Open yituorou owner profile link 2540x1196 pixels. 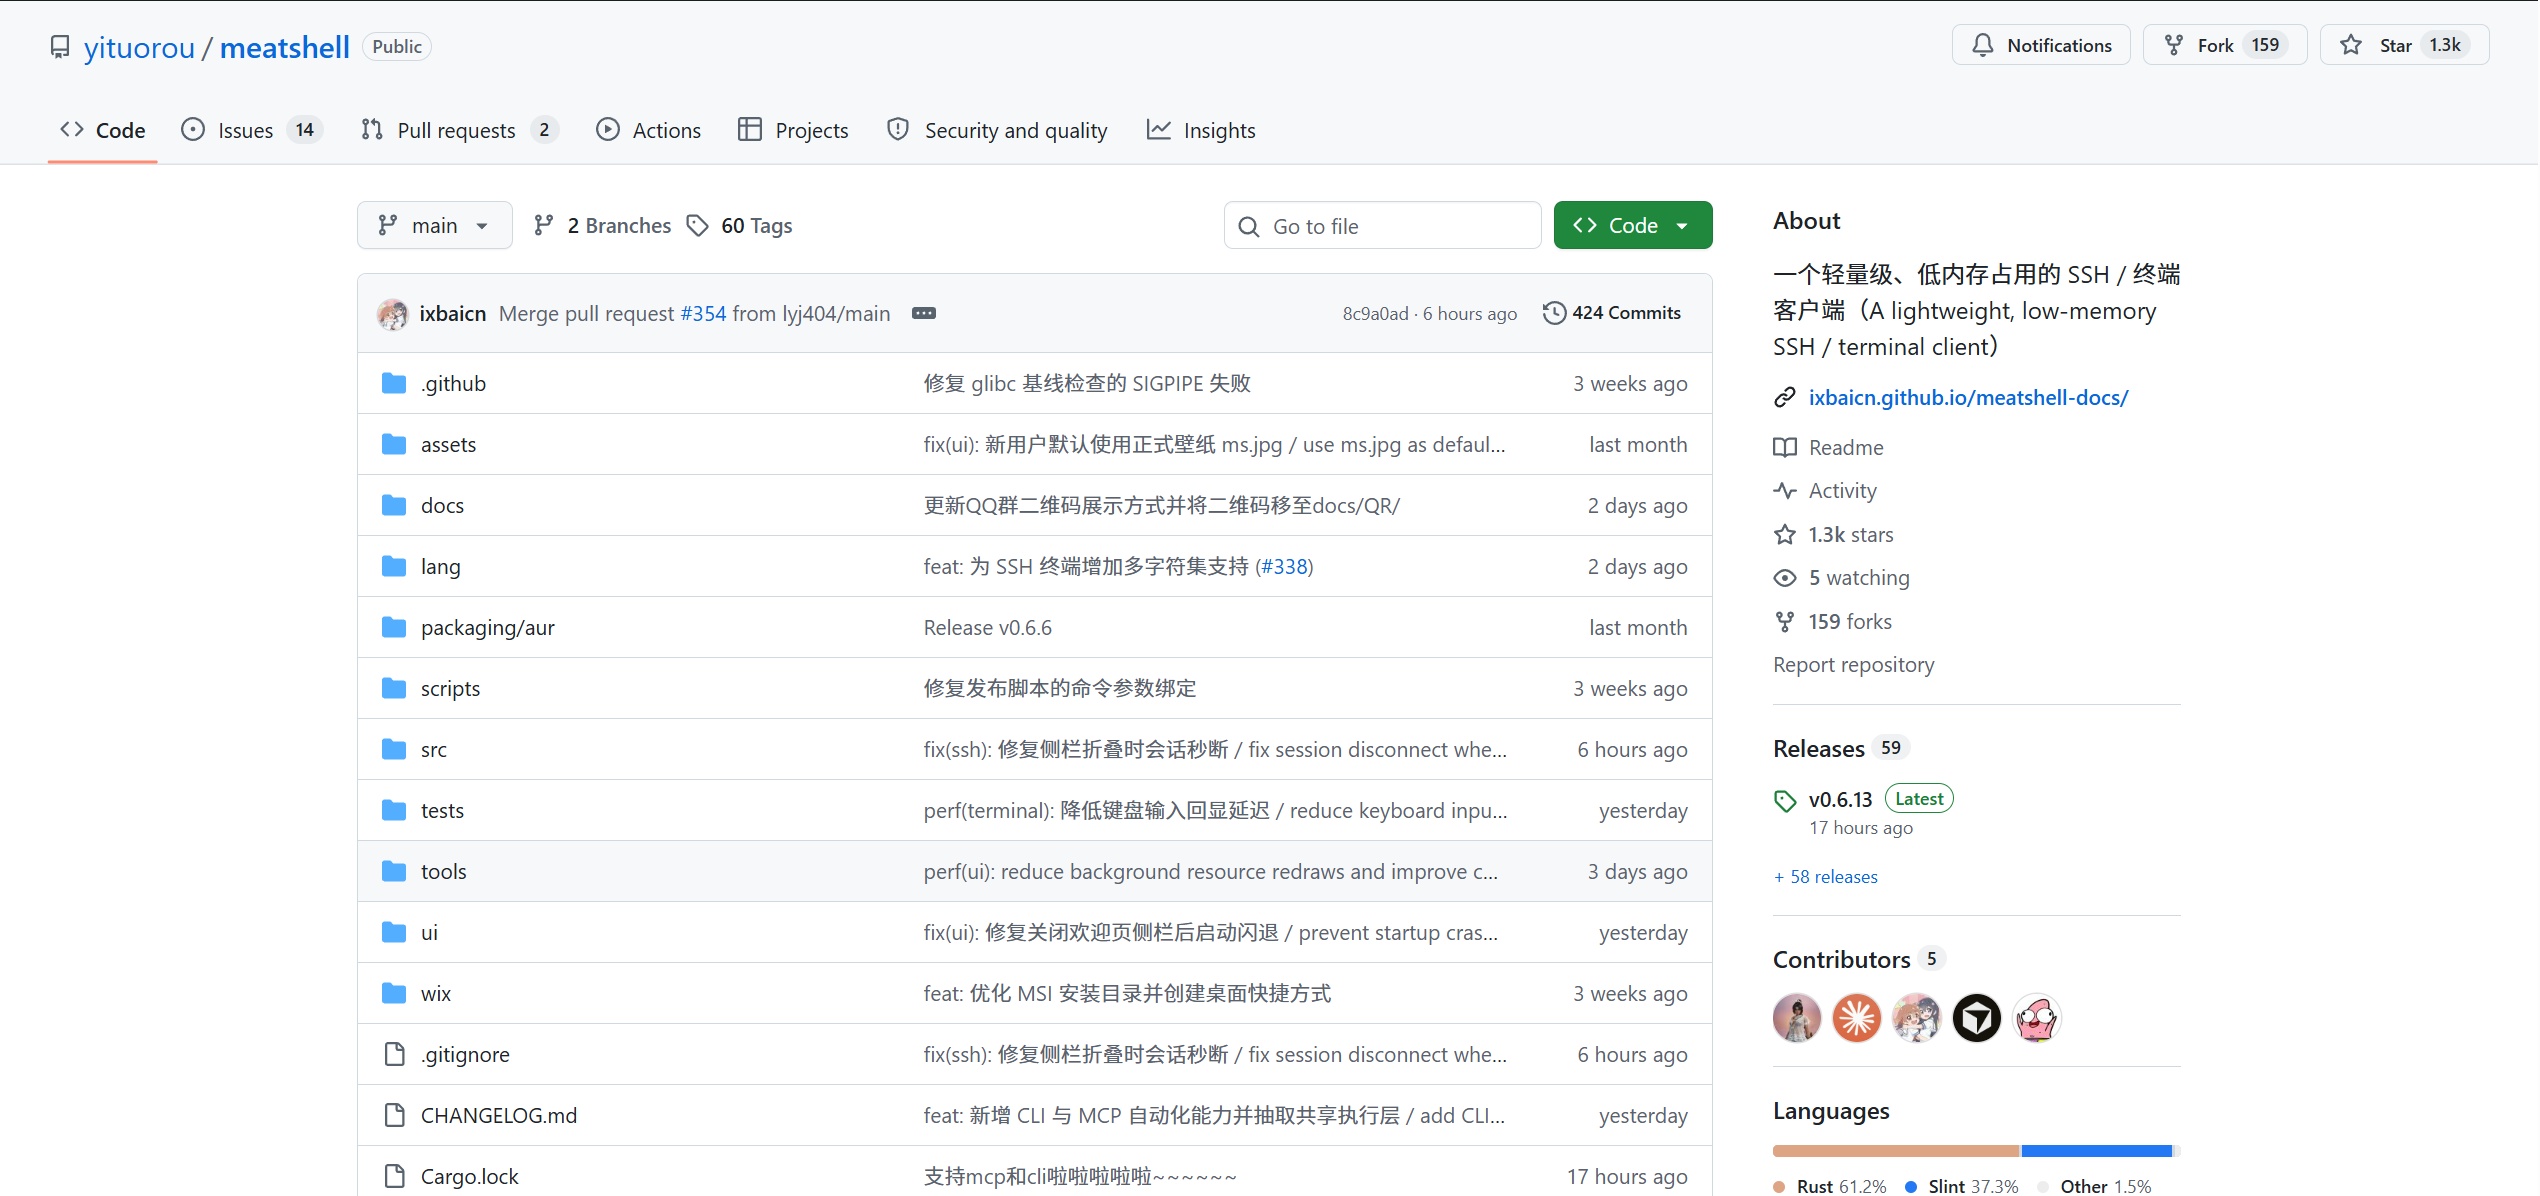click(x=139, y=47)
